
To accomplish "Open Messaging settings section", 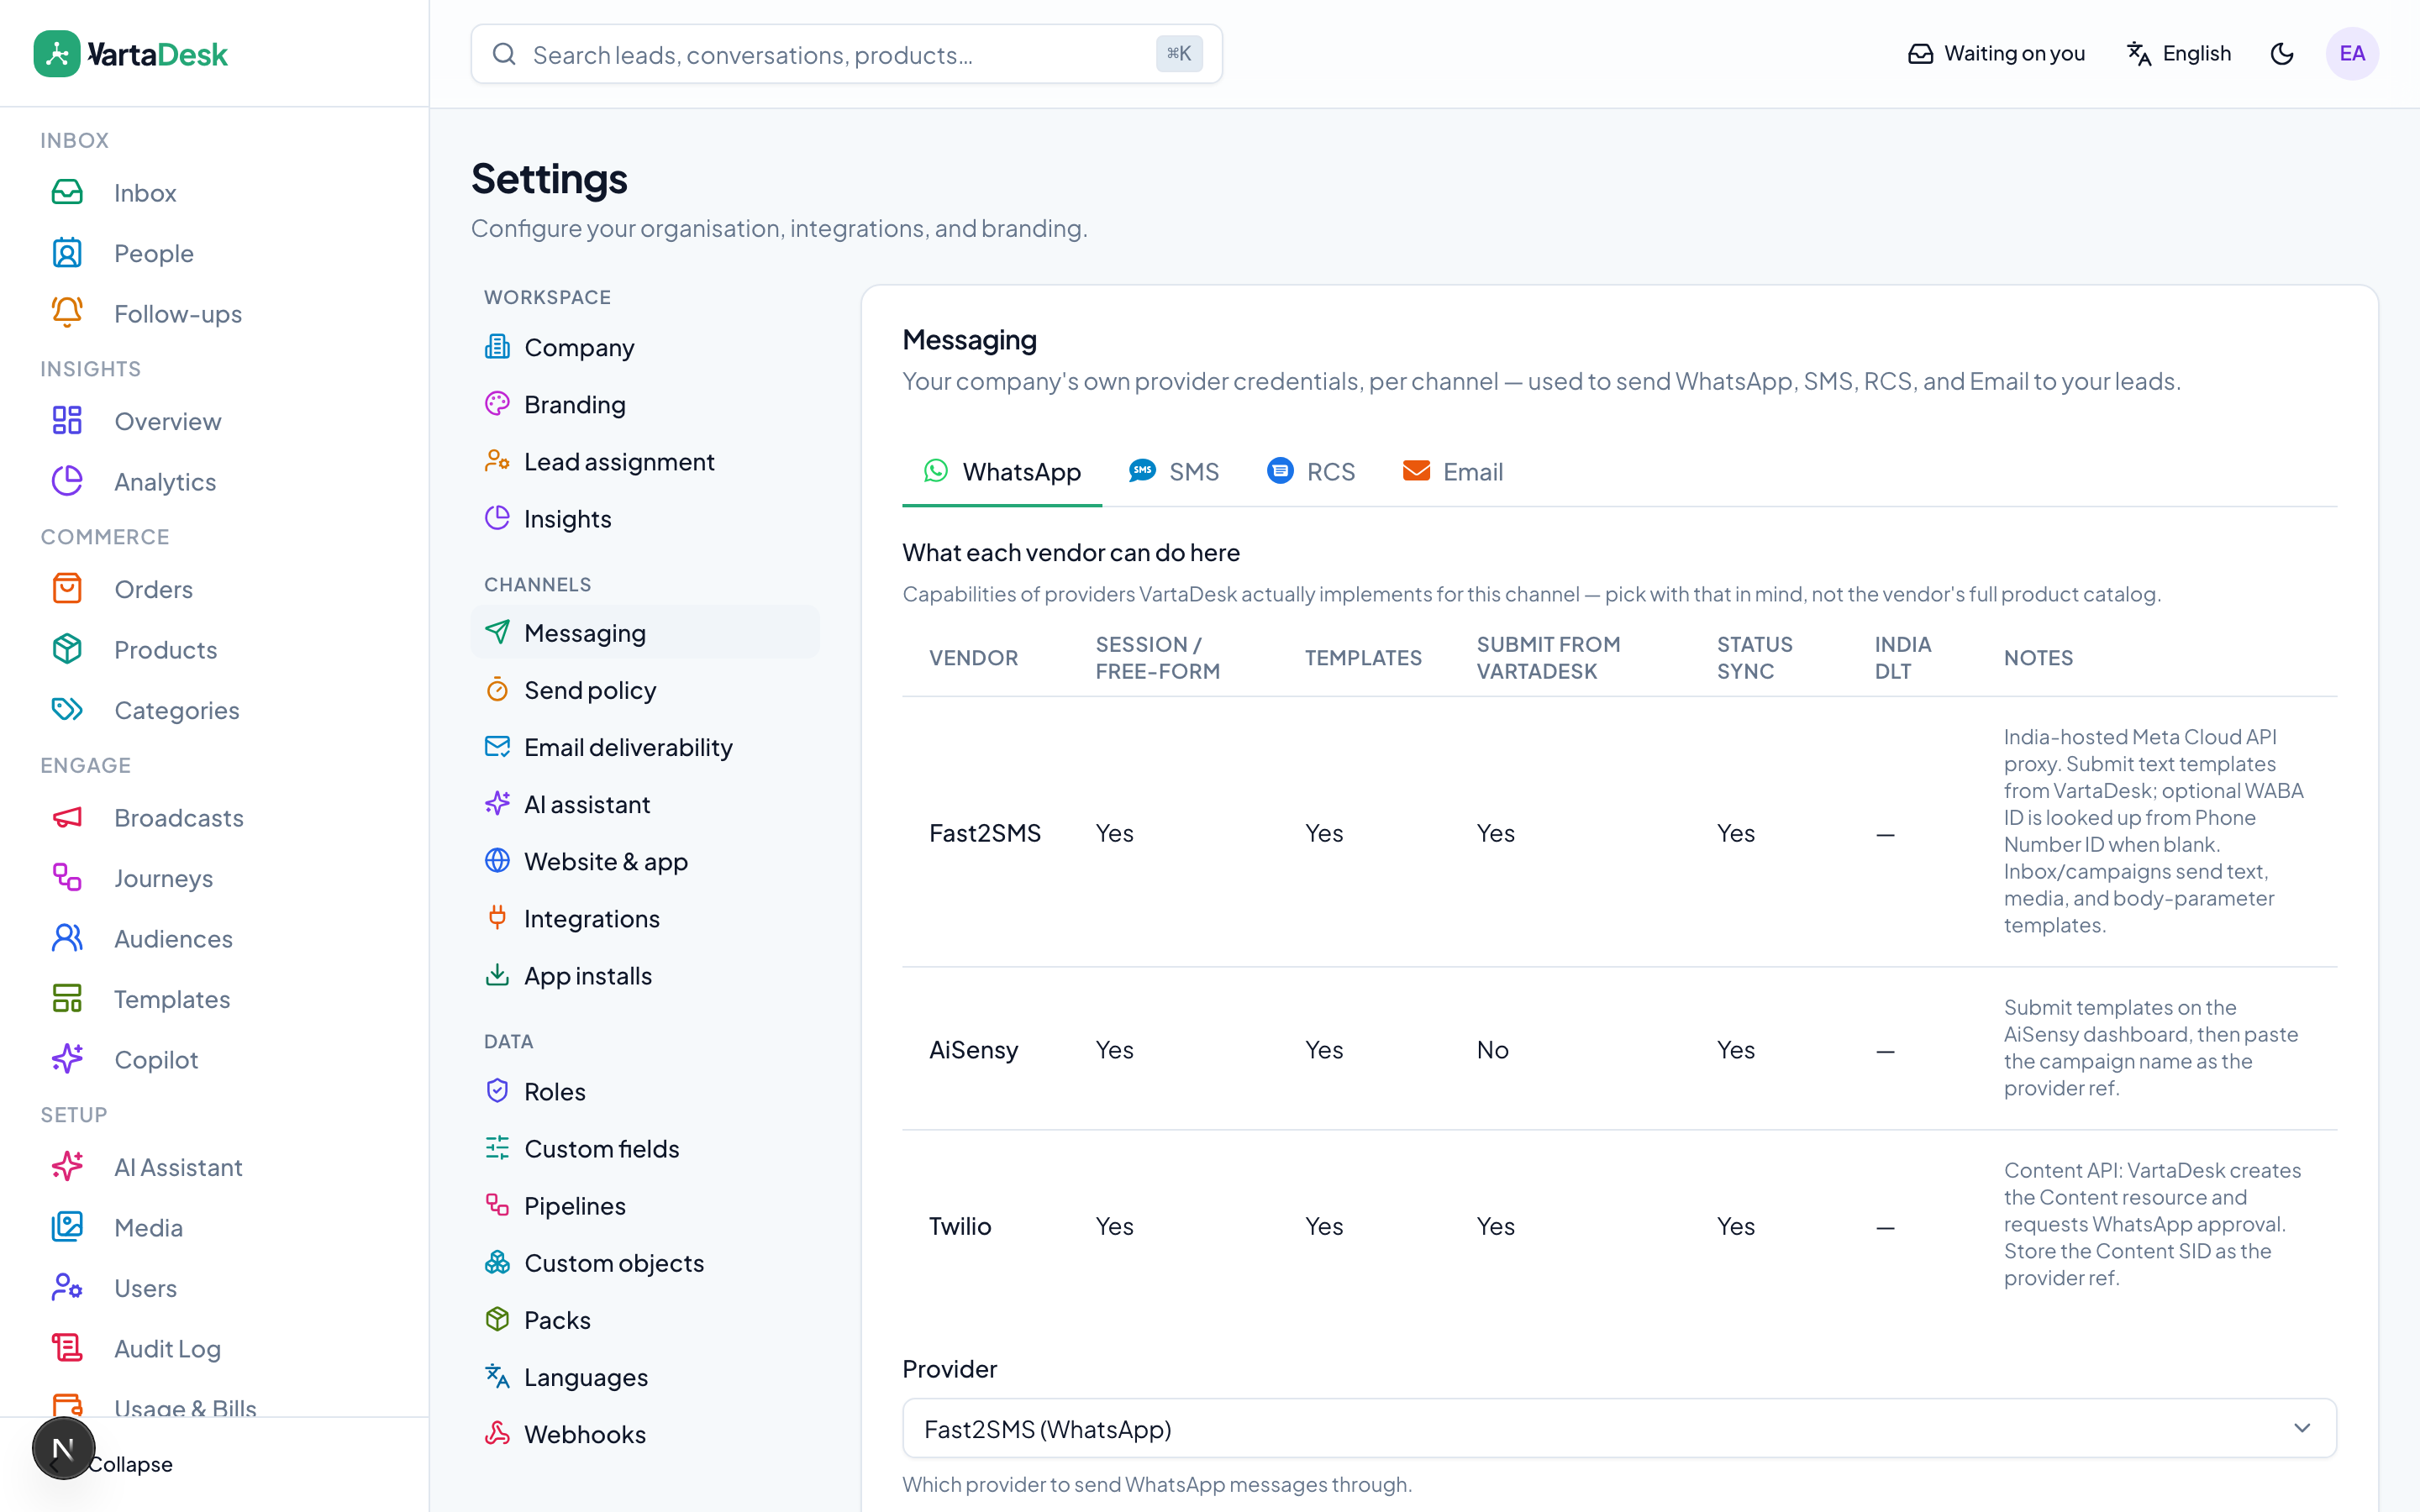I will pyautogui.click(x=645, y=633).
